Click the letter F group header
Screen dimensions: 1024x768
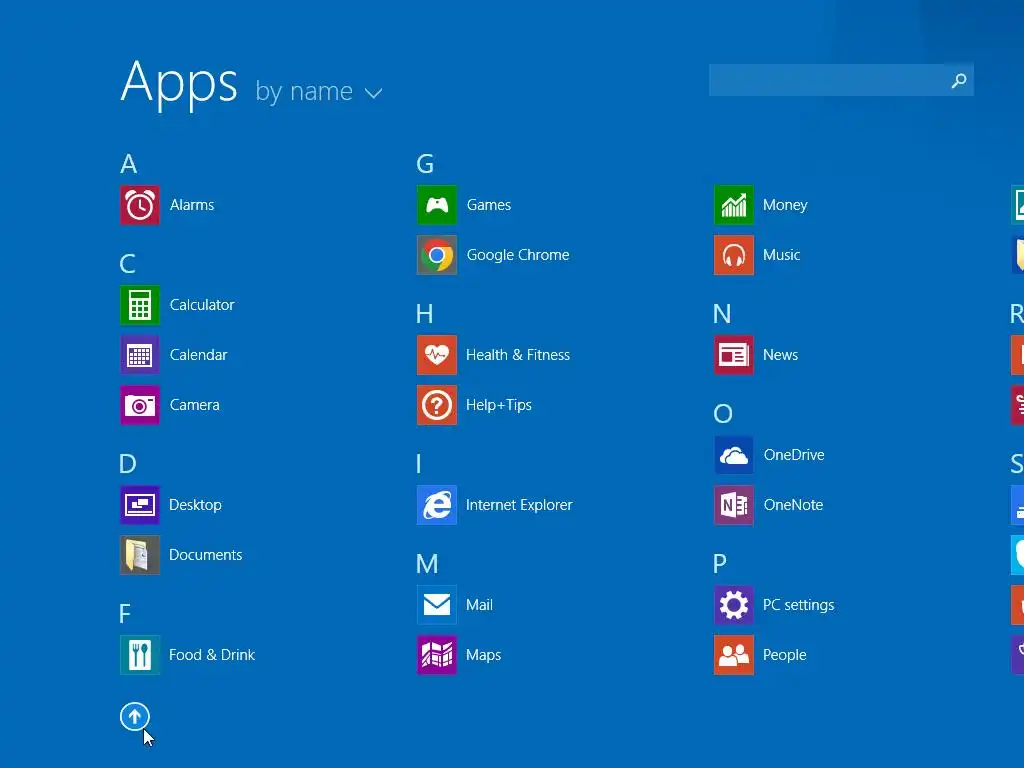(125, 614)
